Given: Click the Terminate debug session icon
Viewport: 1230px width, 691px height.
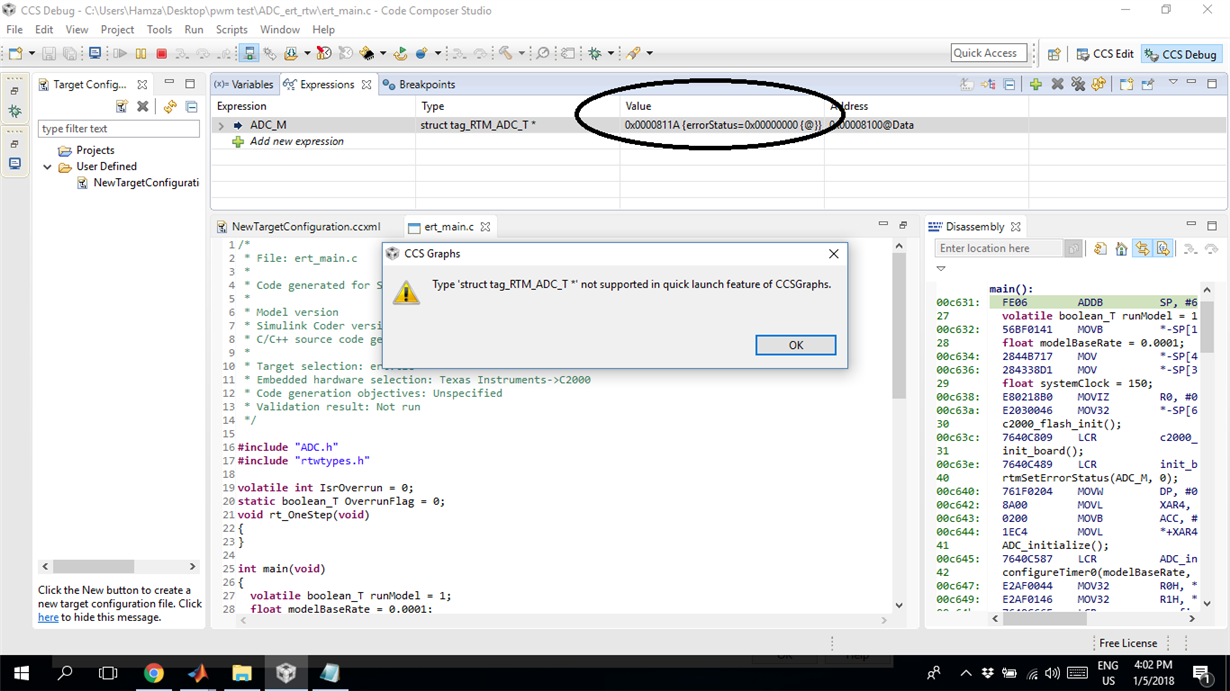Looking at the screenshot, I should (x=161, y=53).
